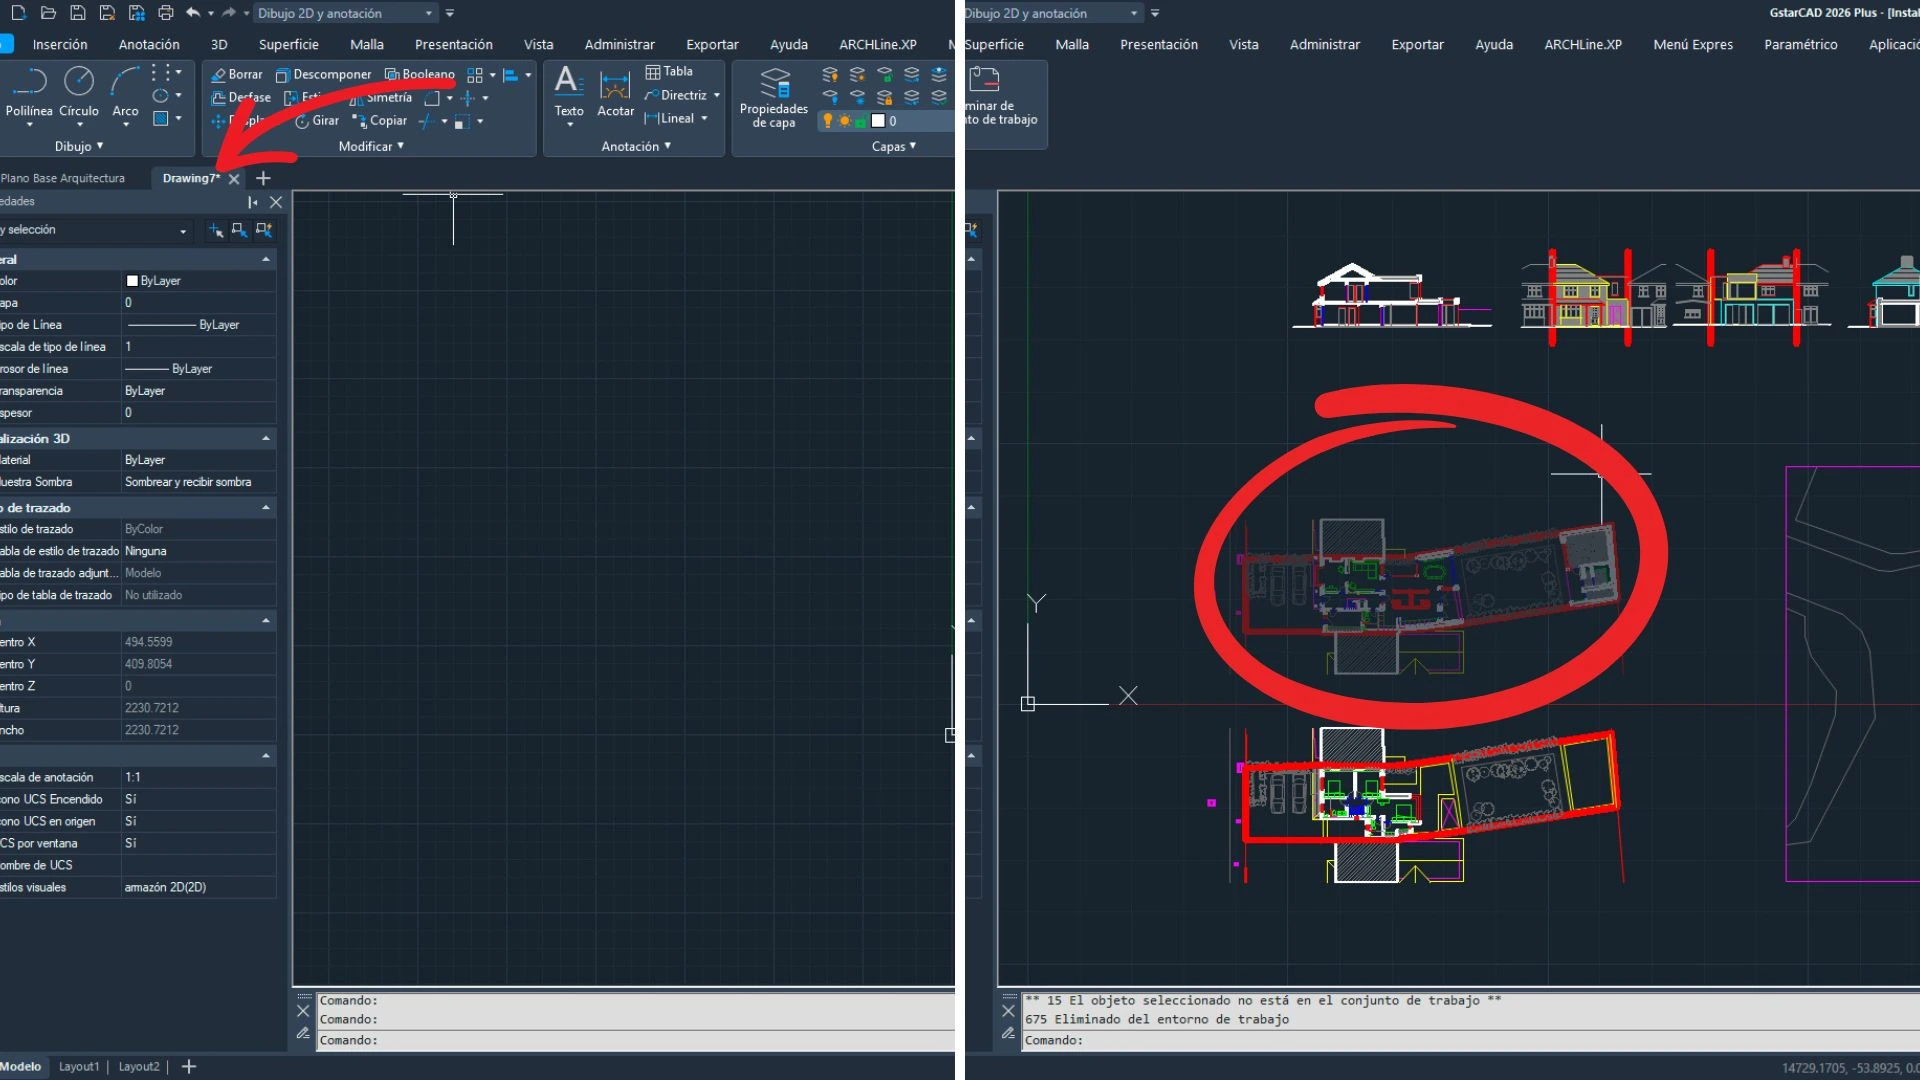Image resolution: width=1920 pixels, height=1080 pixels.
Task: Click the hatch tool icon in Dibujo panel
Action: coord(160,119)
